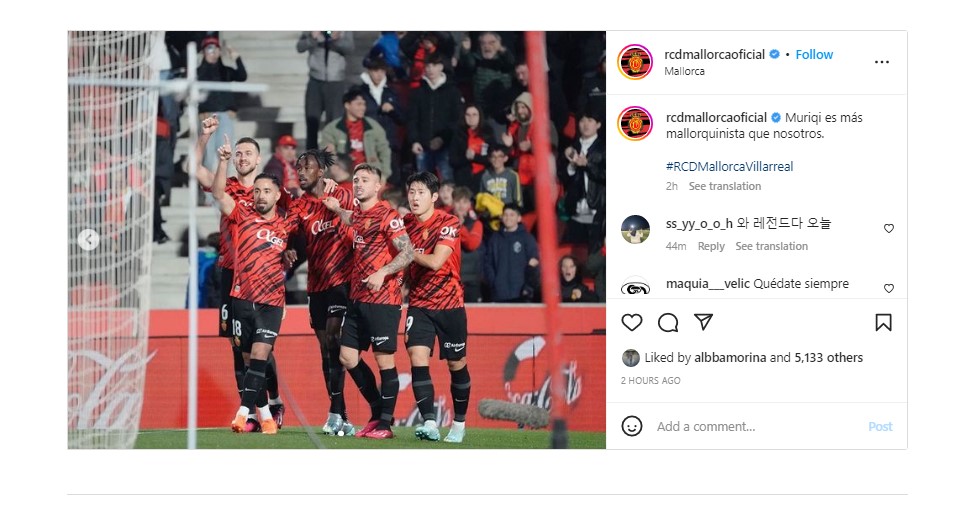Follow rcdmallorcaoficial
The image size is (959, 529).
tap(814, 54)
